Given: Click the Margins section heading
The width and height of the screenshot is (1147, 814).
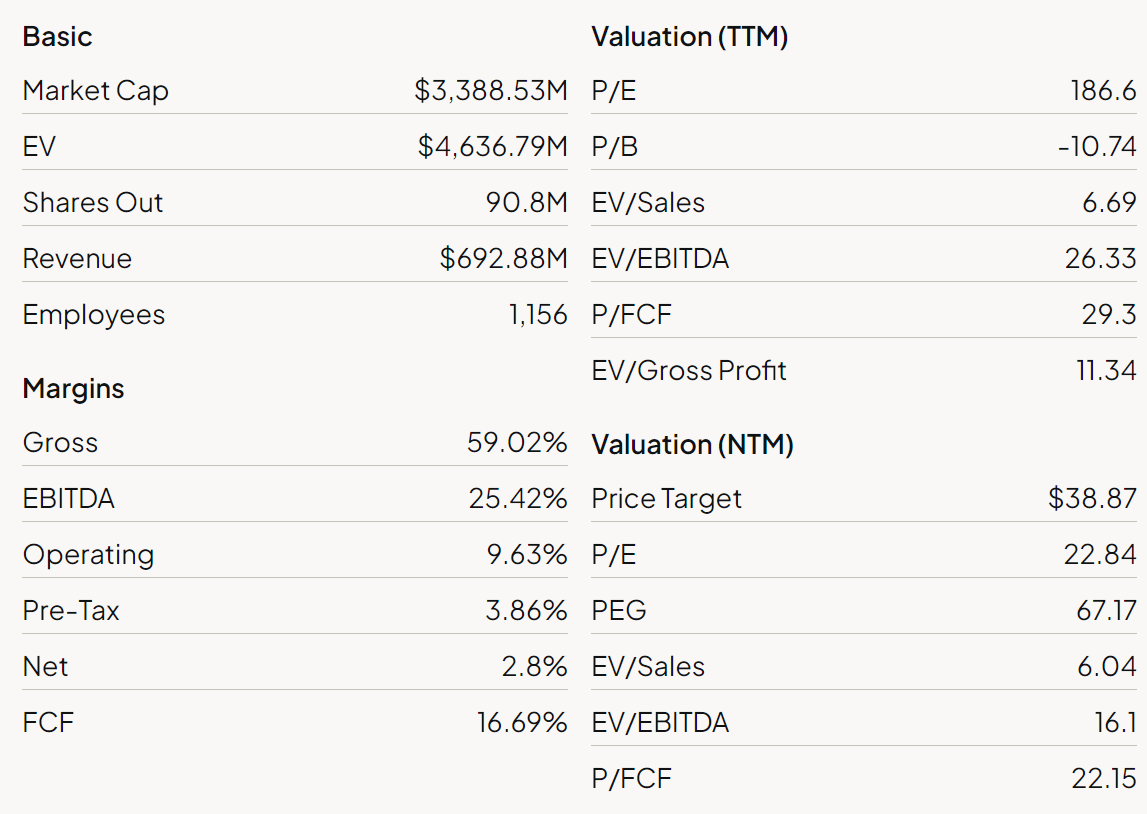Looking at the screenshot, I should 73,389.
